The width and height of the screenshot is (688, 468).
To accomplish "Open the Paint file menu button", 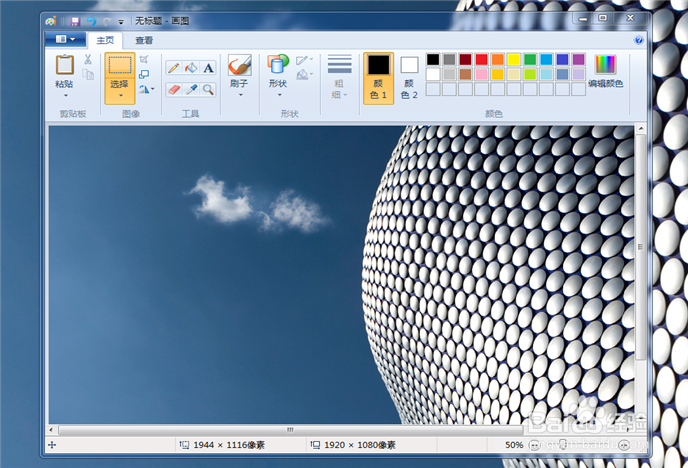I will pos(65,39).
